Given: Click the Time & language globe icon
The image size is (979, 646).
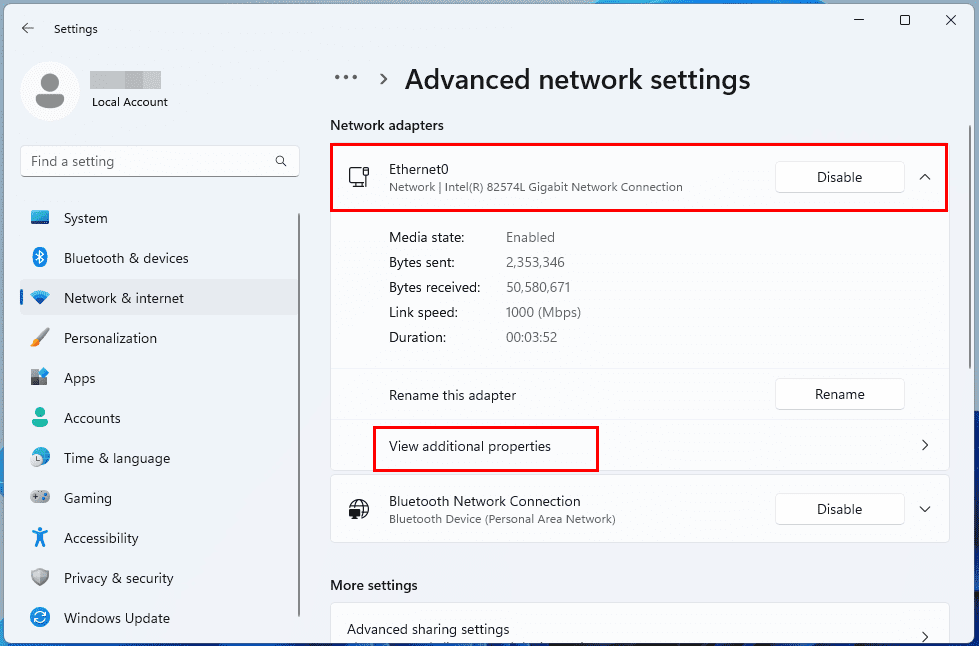Looking at the screenshot, I should tap(40, 458).
